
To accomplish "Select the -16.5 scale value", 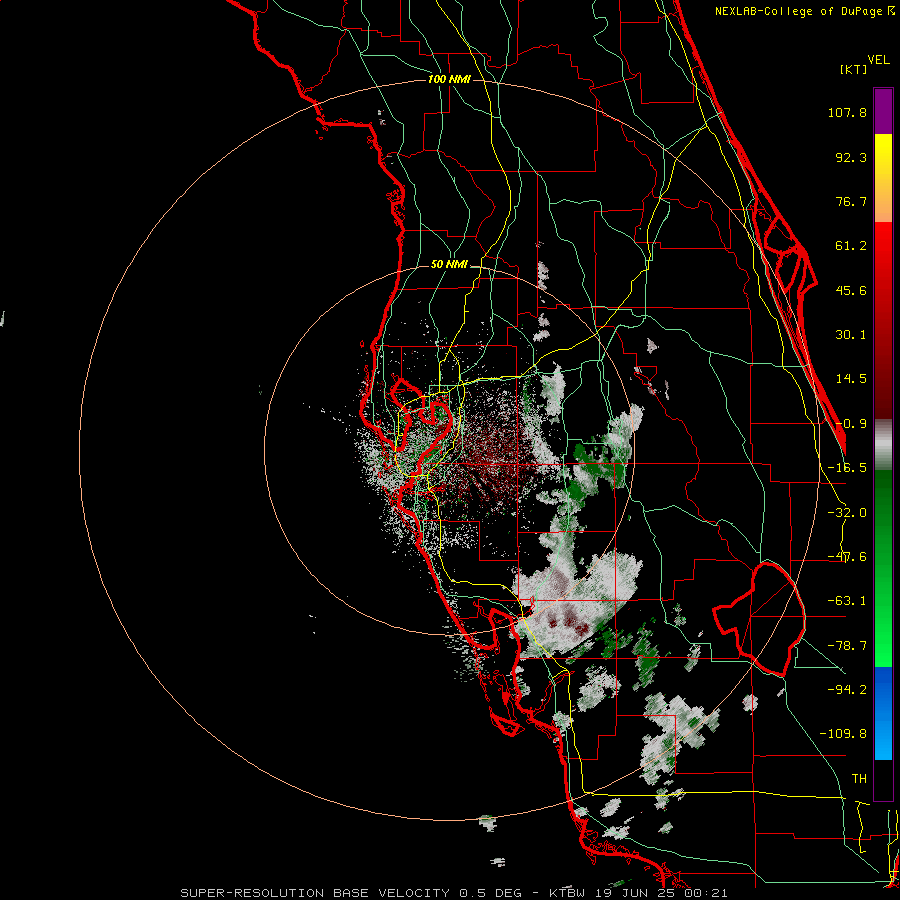I will [847, 468].
